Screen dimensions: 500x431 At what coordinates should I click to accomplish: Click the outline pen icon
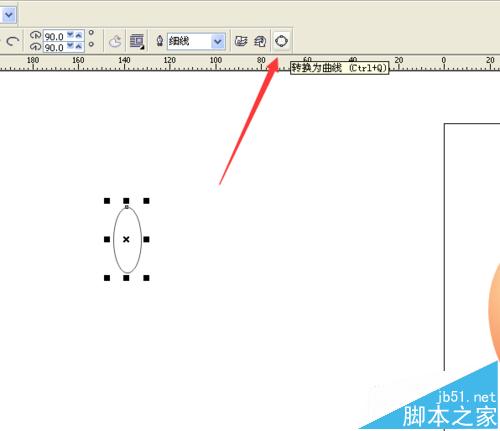tap(160, 41)
